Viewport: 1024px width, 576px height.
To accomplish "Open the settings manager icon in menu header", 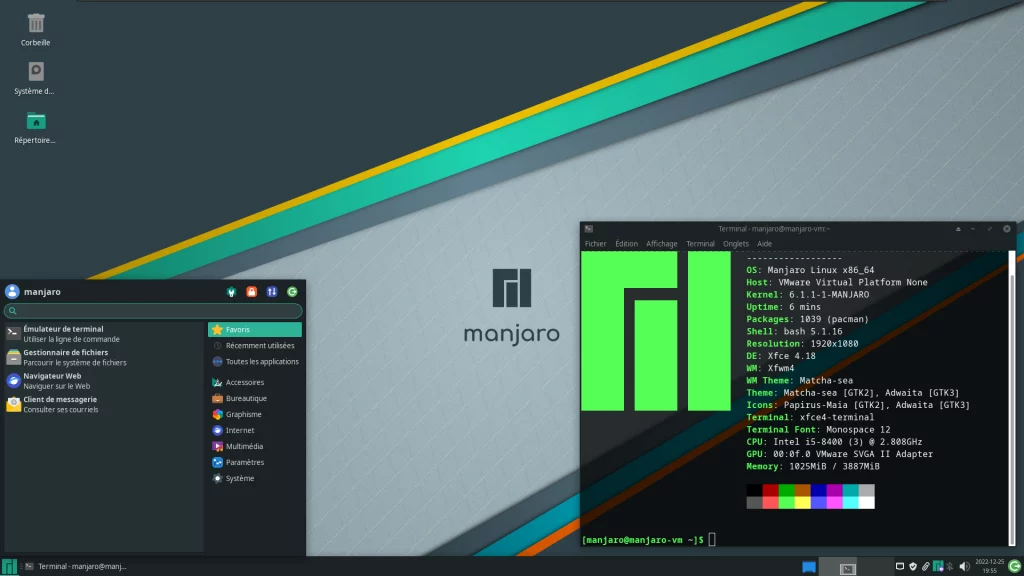I will coord(232,292).
